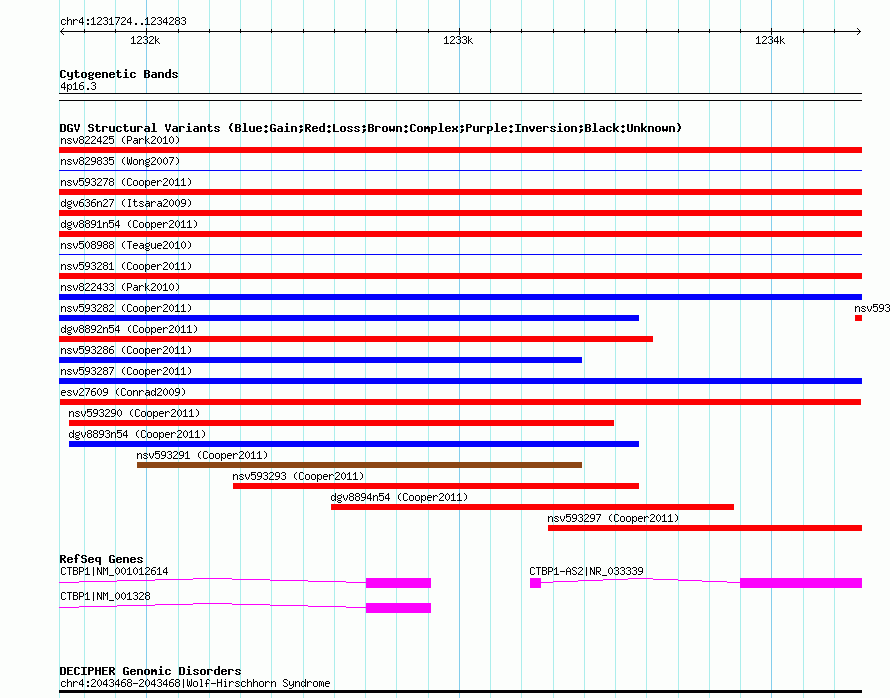Click the right arrow end of the ruler
Screen dimensions: 890x698
point(859,32)
